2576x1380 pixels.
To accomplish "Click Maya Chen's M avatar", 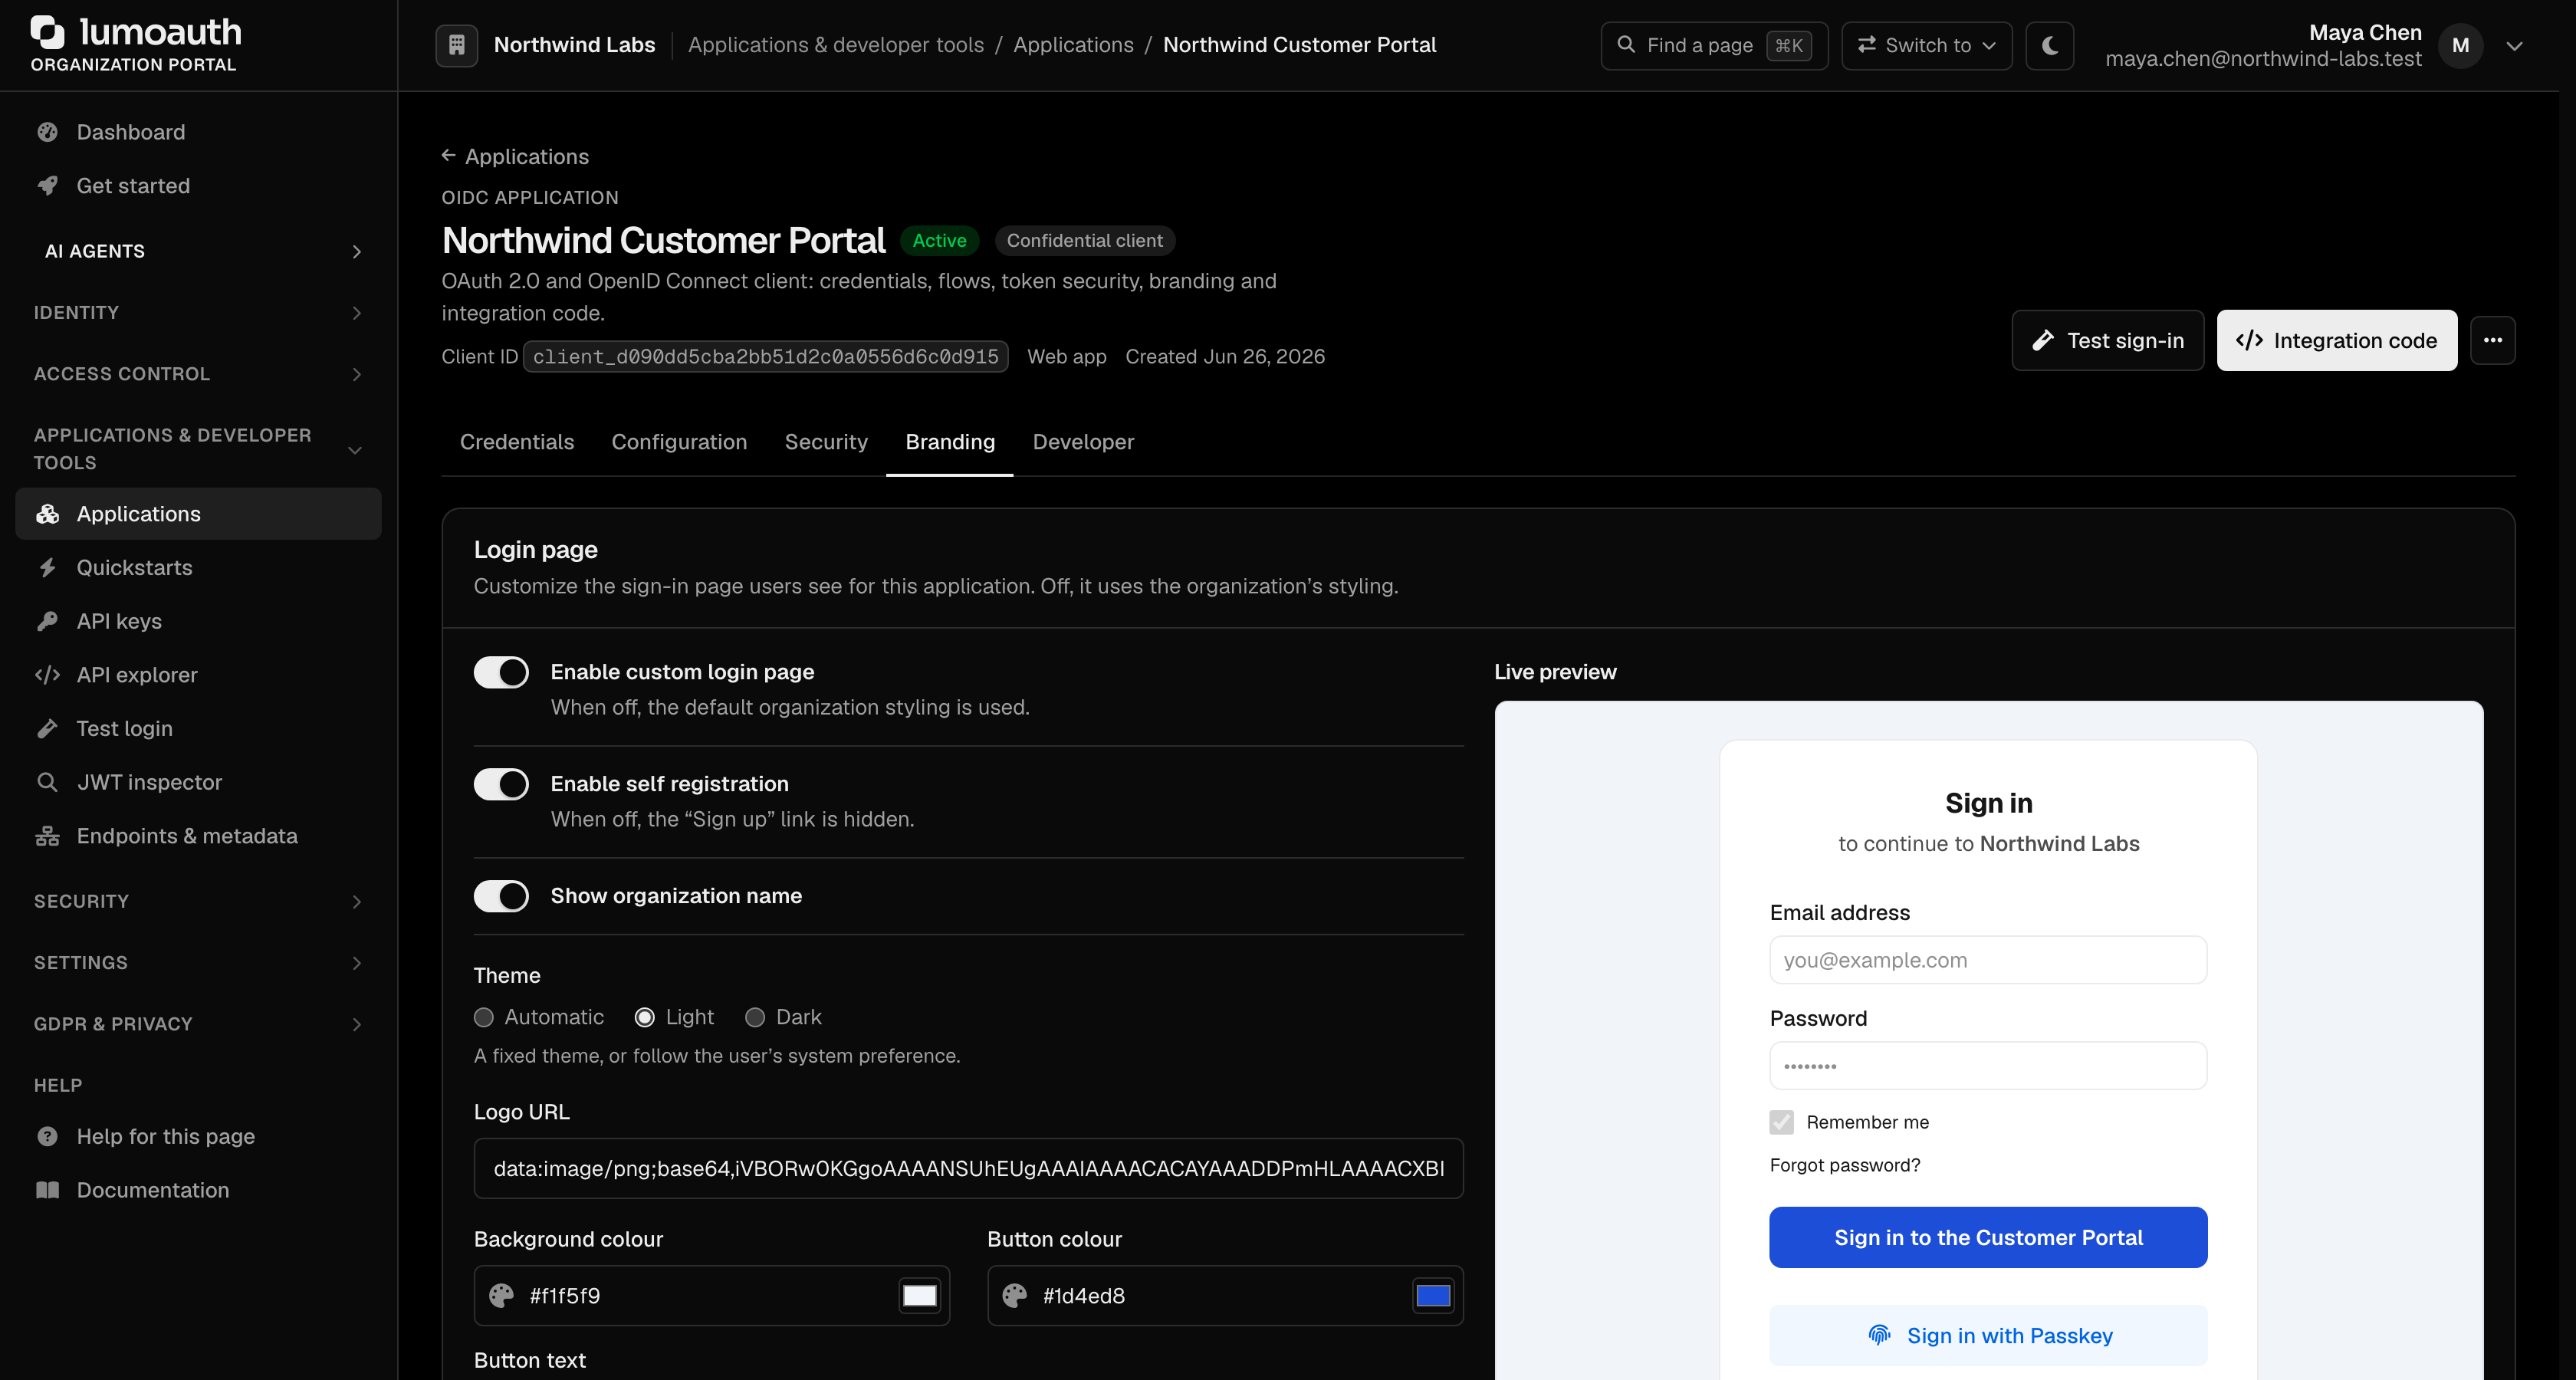I will [2460, 45].
